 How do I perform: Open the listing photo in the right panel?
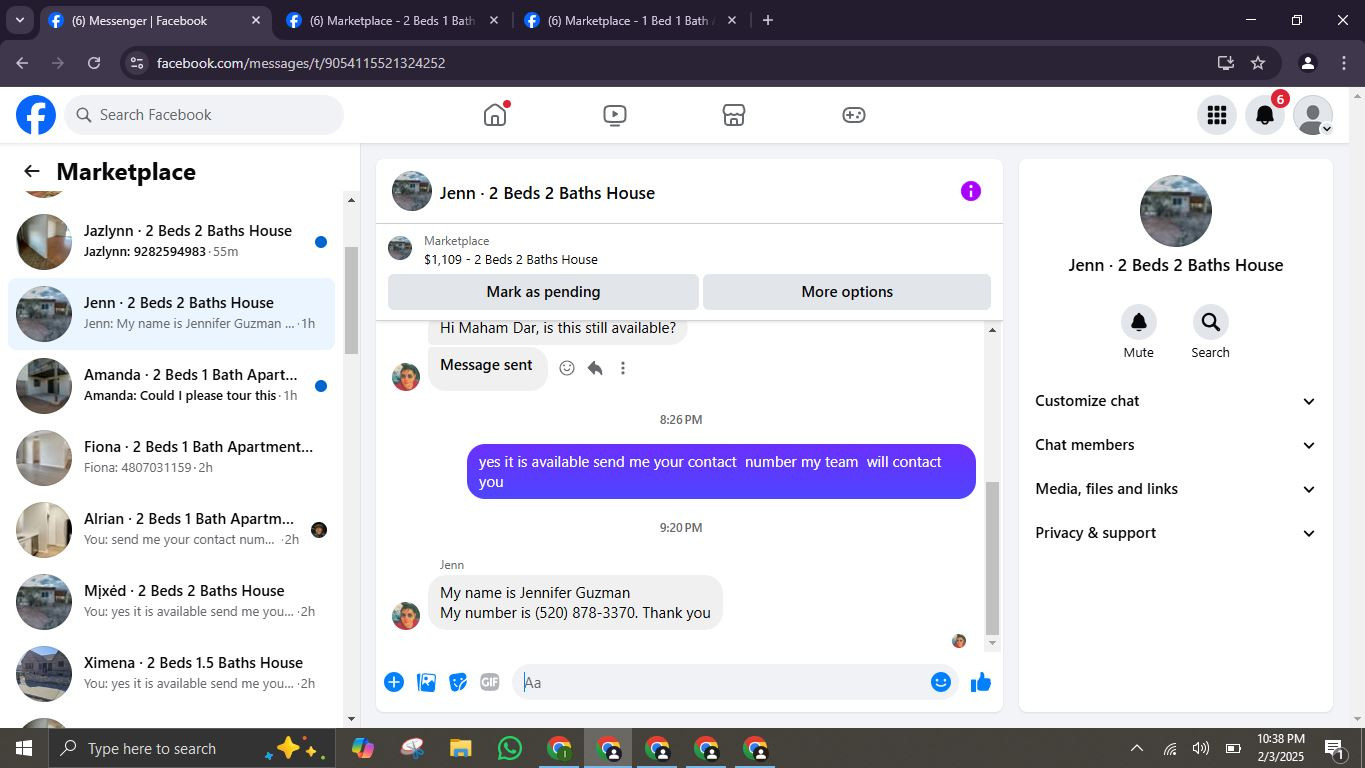tap(1176, 211)
